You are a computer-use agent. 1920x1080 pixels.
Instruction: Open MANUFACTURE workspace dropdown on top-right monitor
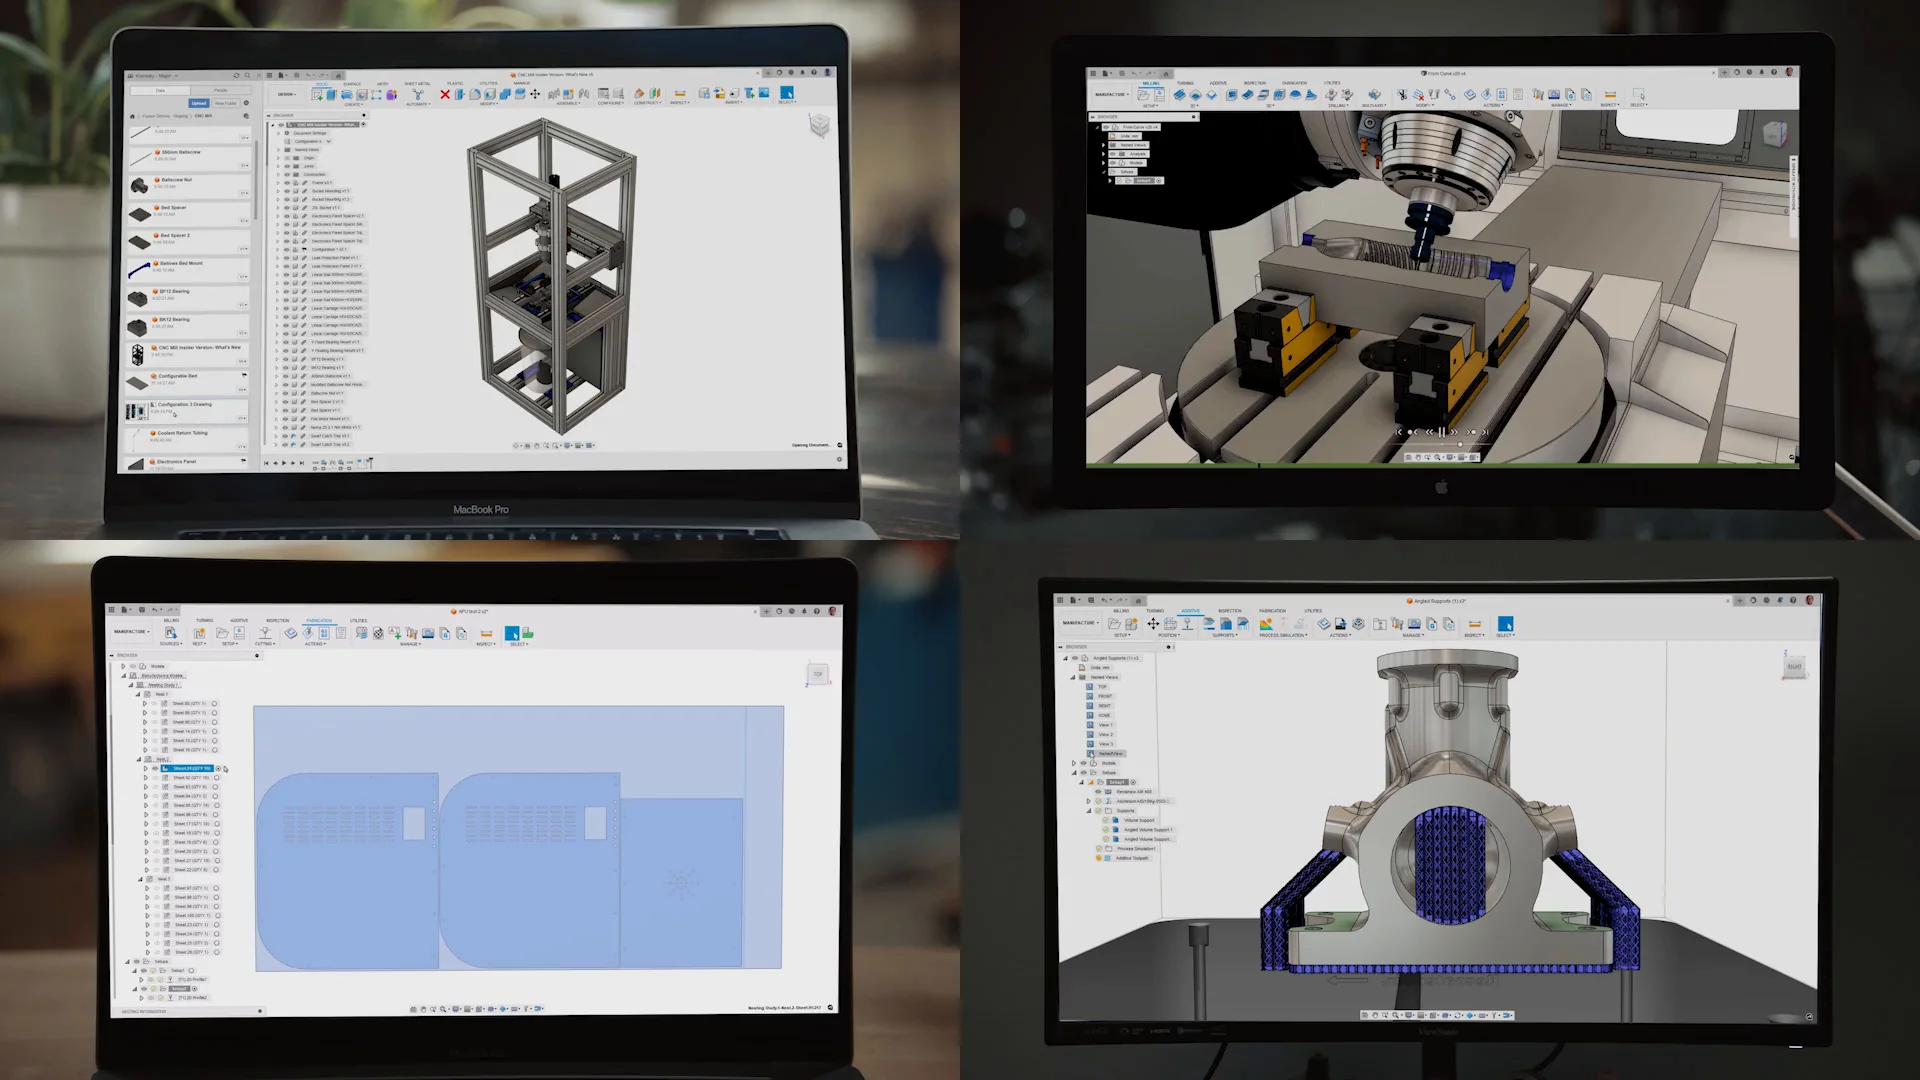[1112, 94]
